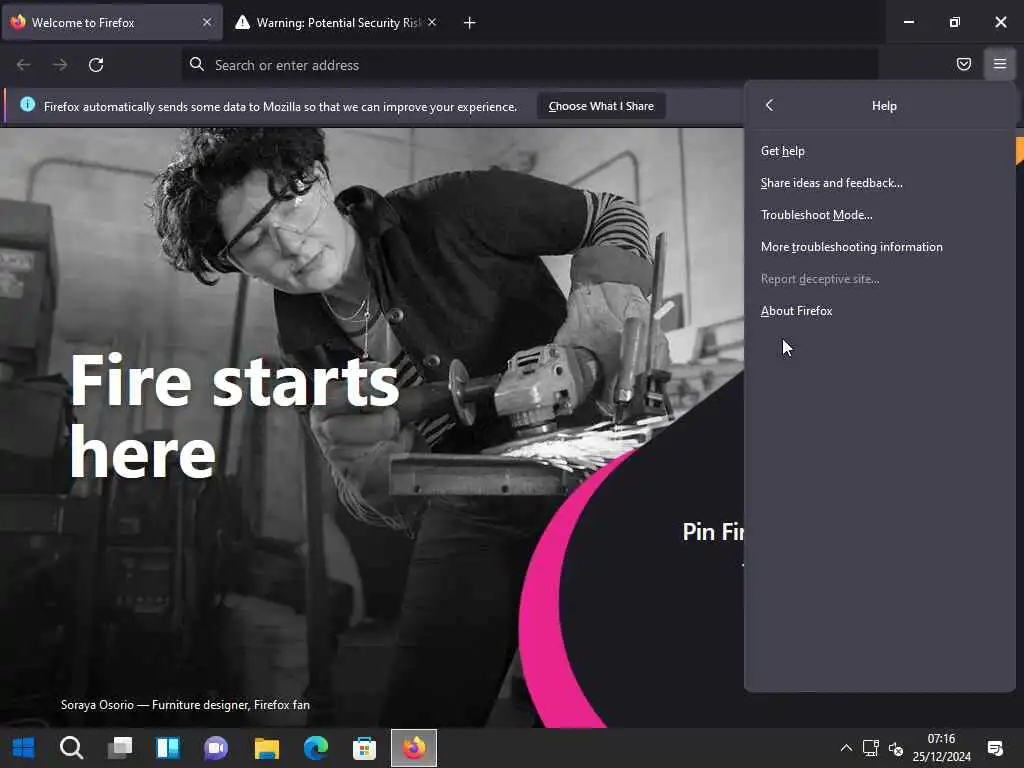Image resolution: width=1024 pixels, height=768 pixels.
Task: Open the Chat (Teams) taskbar icon
Action: [x=216, y=748]
